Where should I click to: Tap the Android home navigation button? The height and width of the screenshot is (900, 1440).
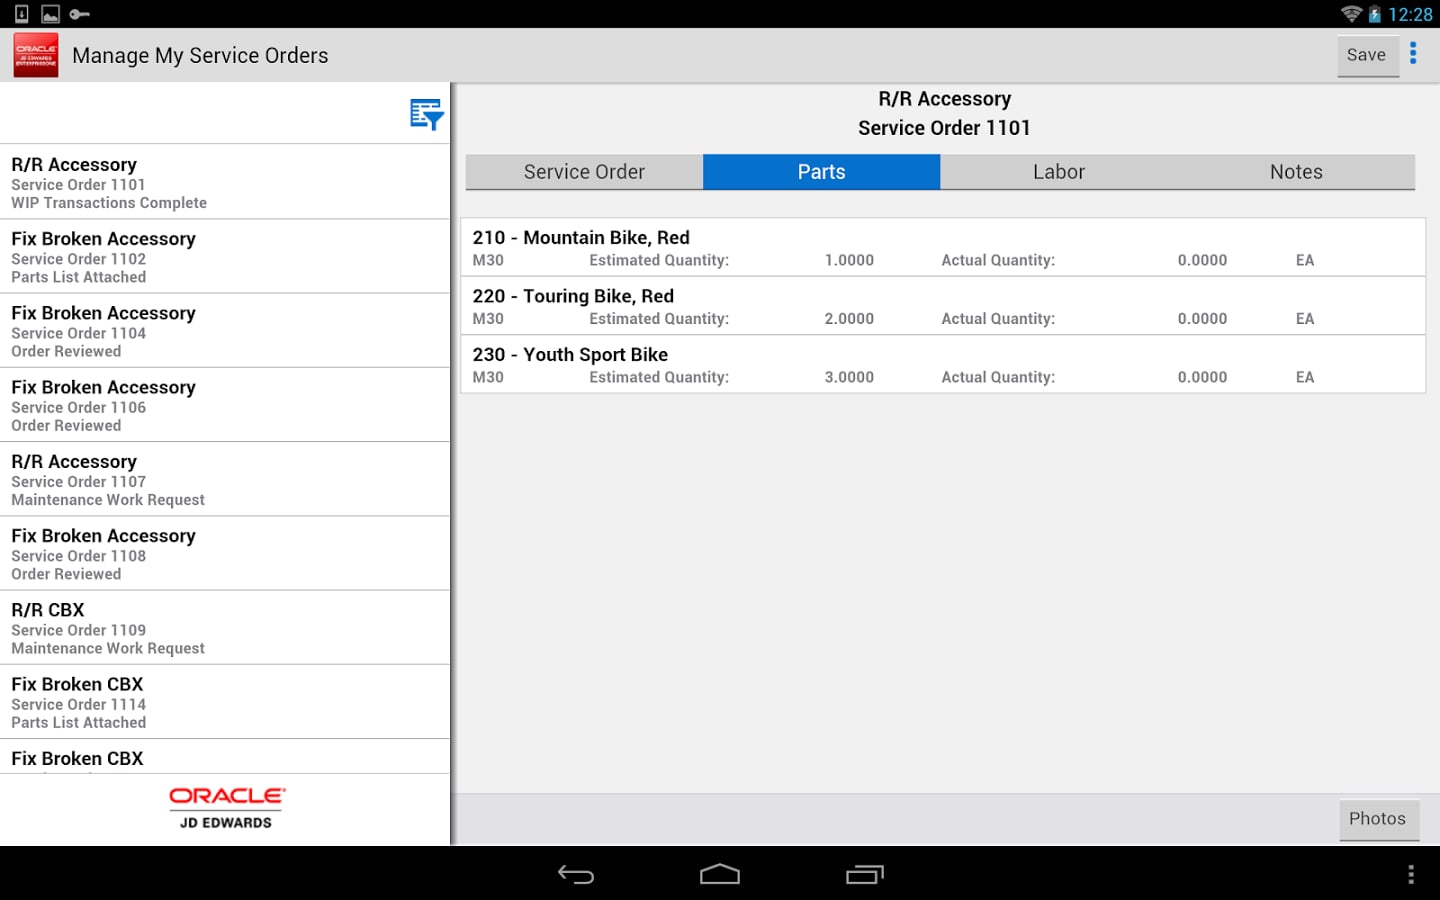(x=720, y=875)
